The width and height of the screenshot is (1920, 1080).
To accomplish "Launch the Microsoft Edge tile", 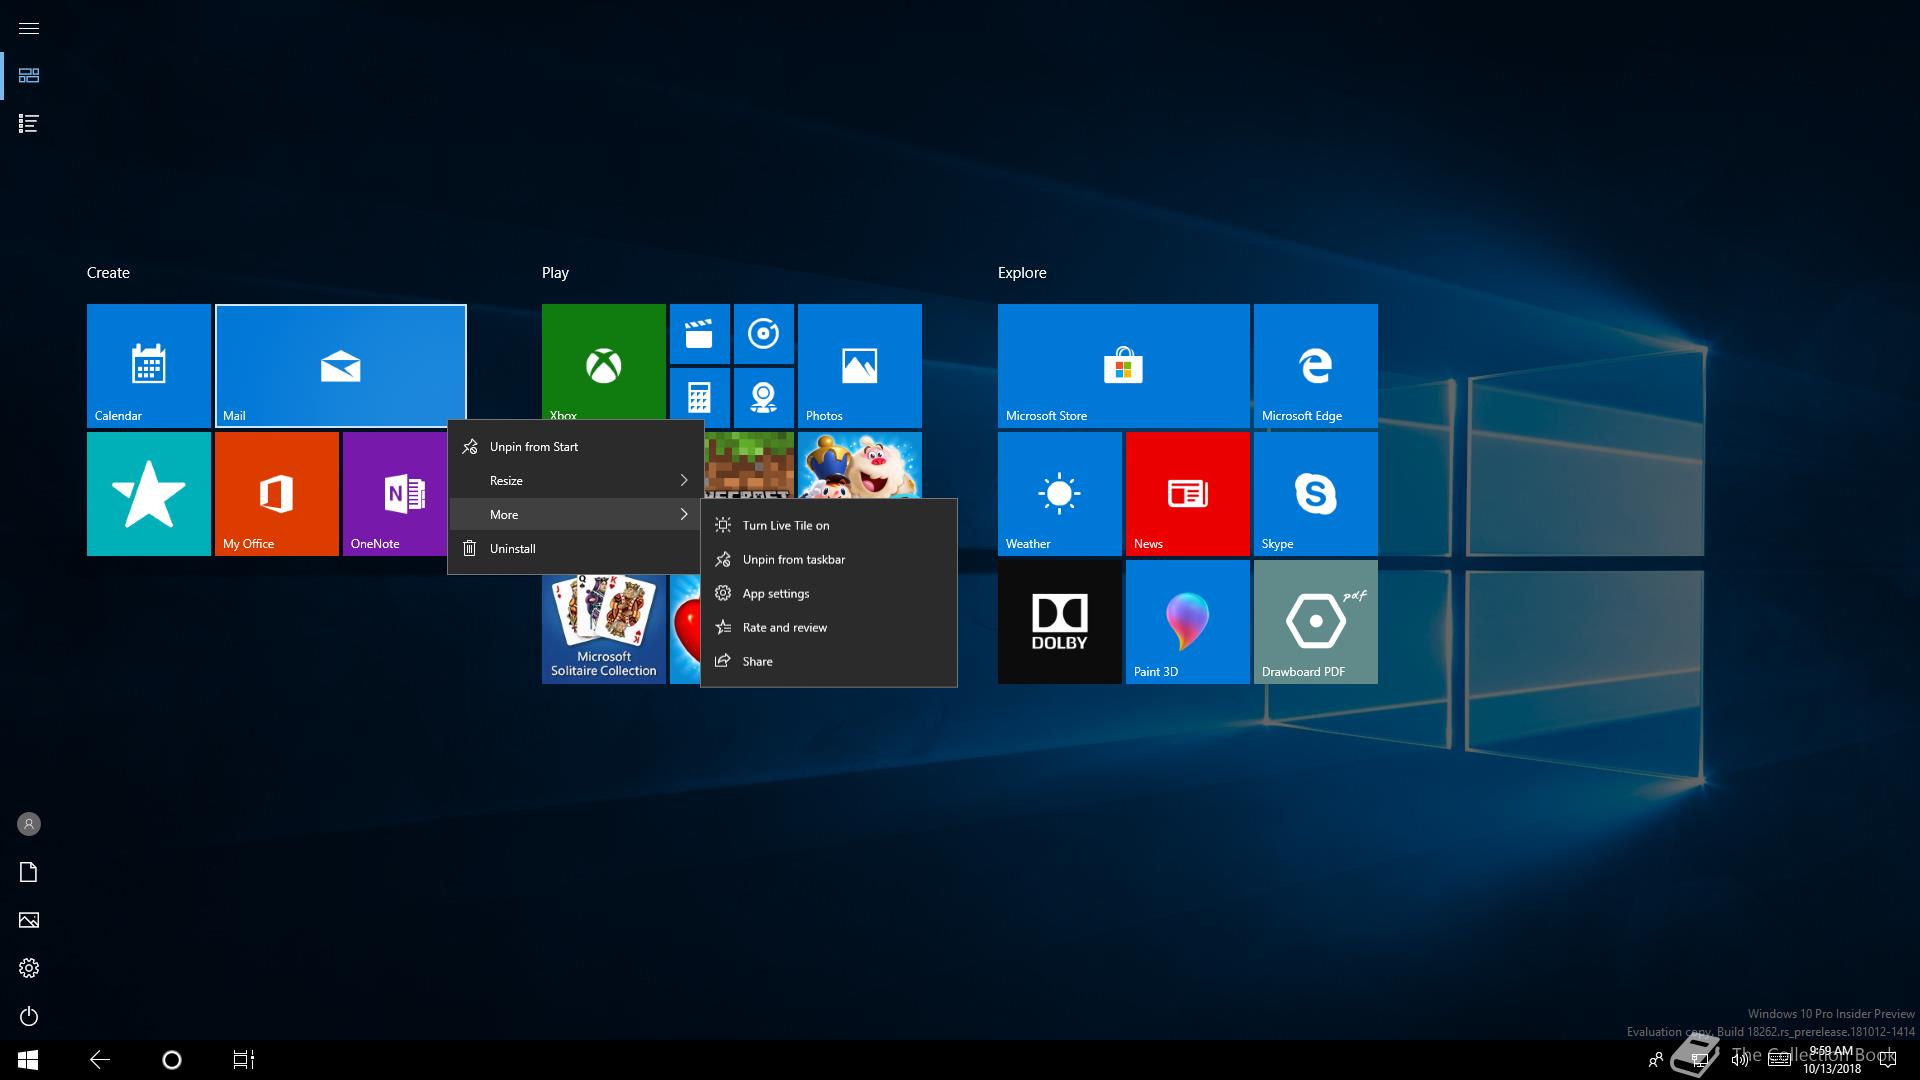I will [1315, 366].
